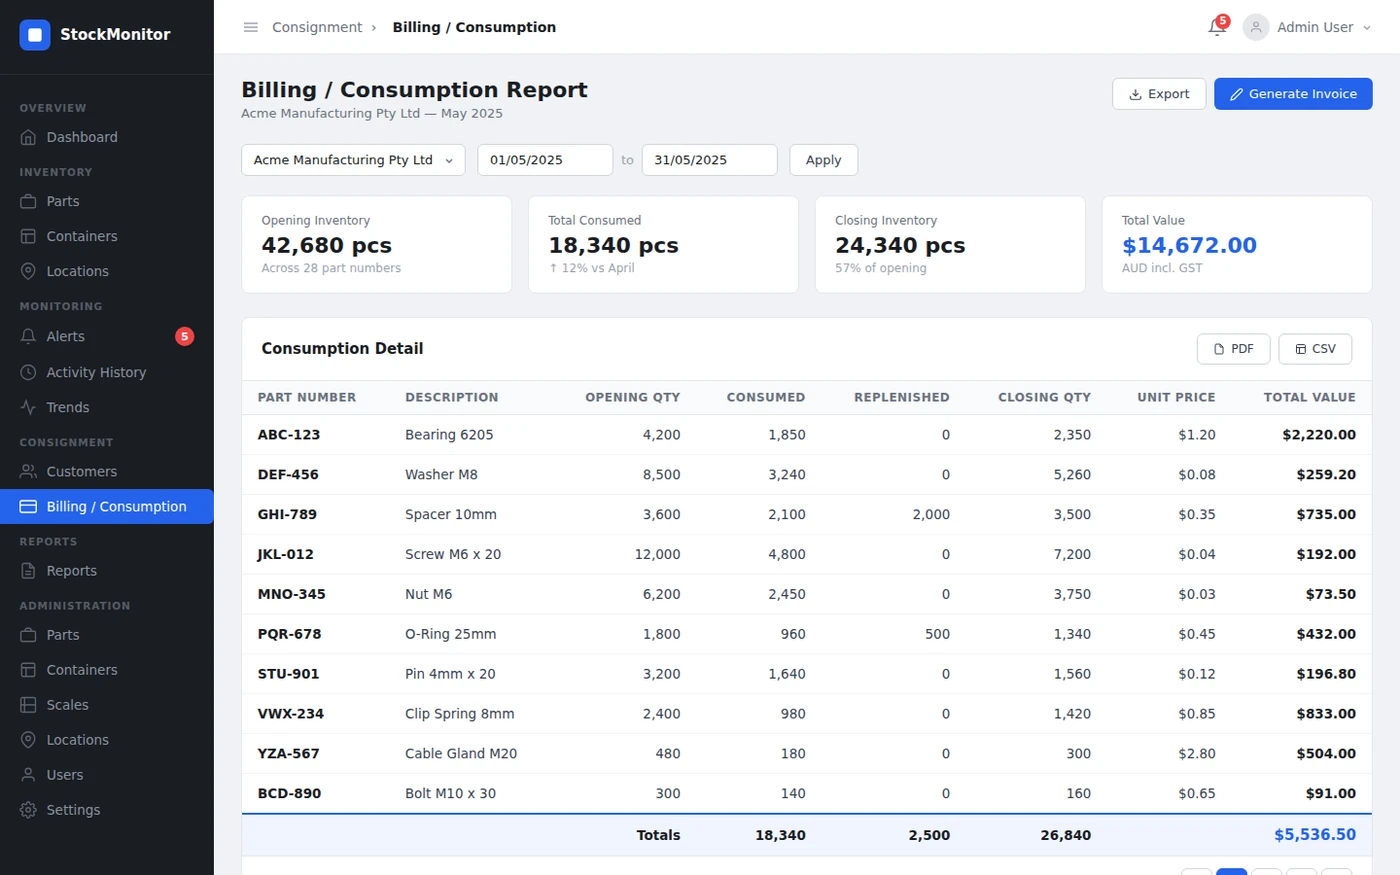Click the Trends pulse icon
Viewport: 1400px width, 875px height.
(x=28, y=407)
